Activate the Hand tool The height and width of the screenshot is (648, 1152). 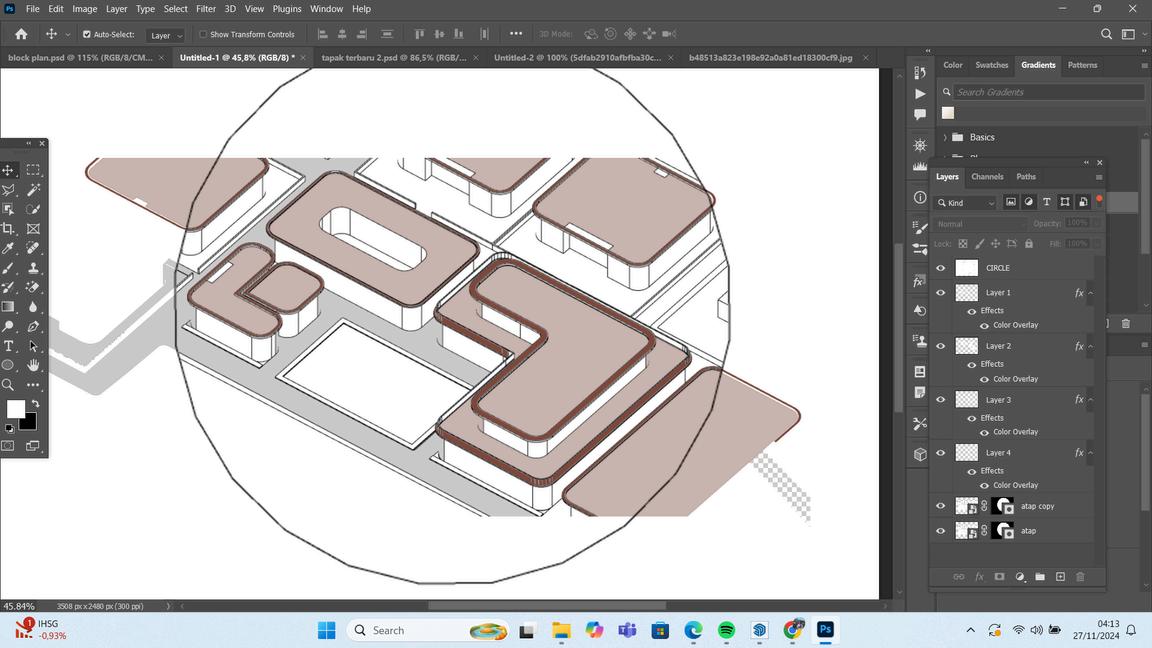coord(33,365)
